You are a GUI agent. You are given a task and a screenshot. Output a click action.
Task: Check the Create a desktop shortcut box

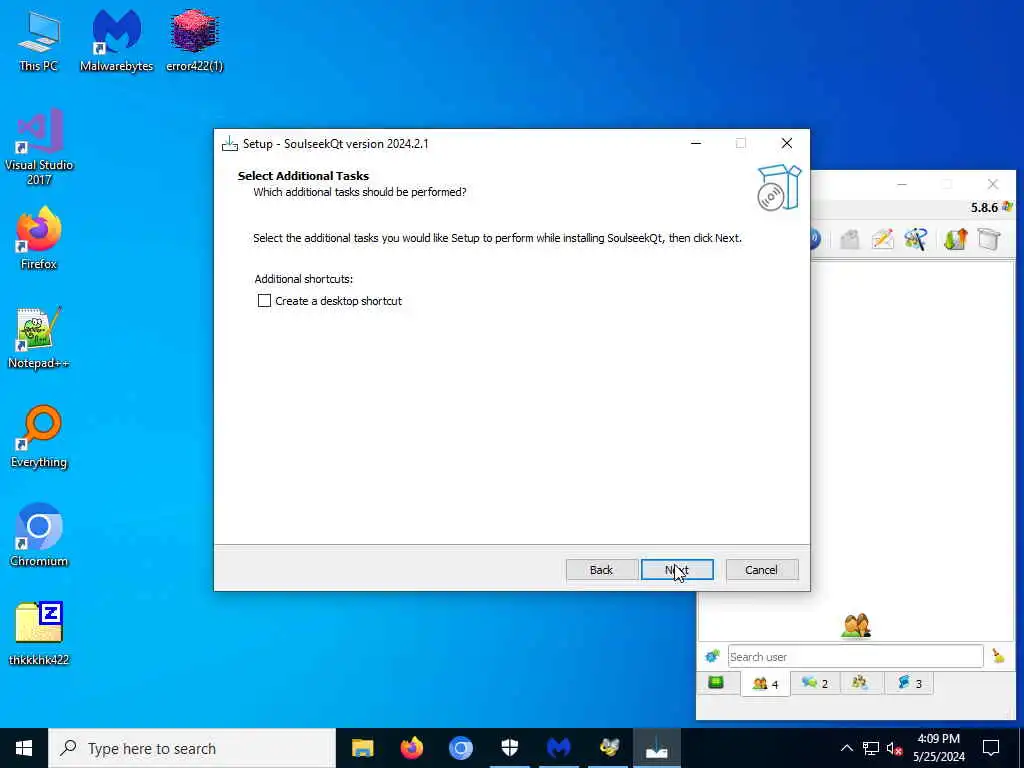pos(264,300)
